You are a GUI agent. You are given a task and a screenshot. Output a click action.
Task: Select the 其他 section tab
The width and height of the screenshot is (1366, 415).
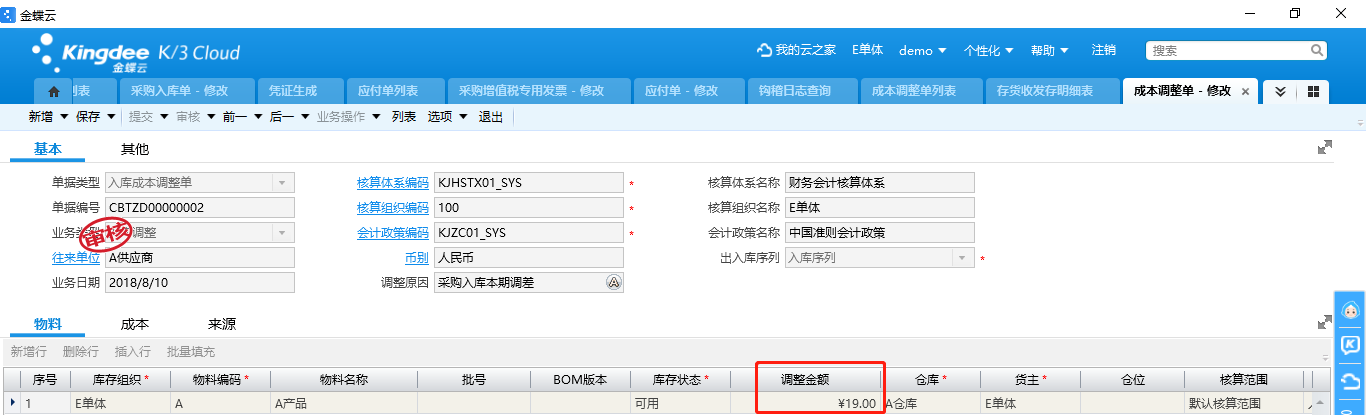pyautogui.click(x=135, y=149)
